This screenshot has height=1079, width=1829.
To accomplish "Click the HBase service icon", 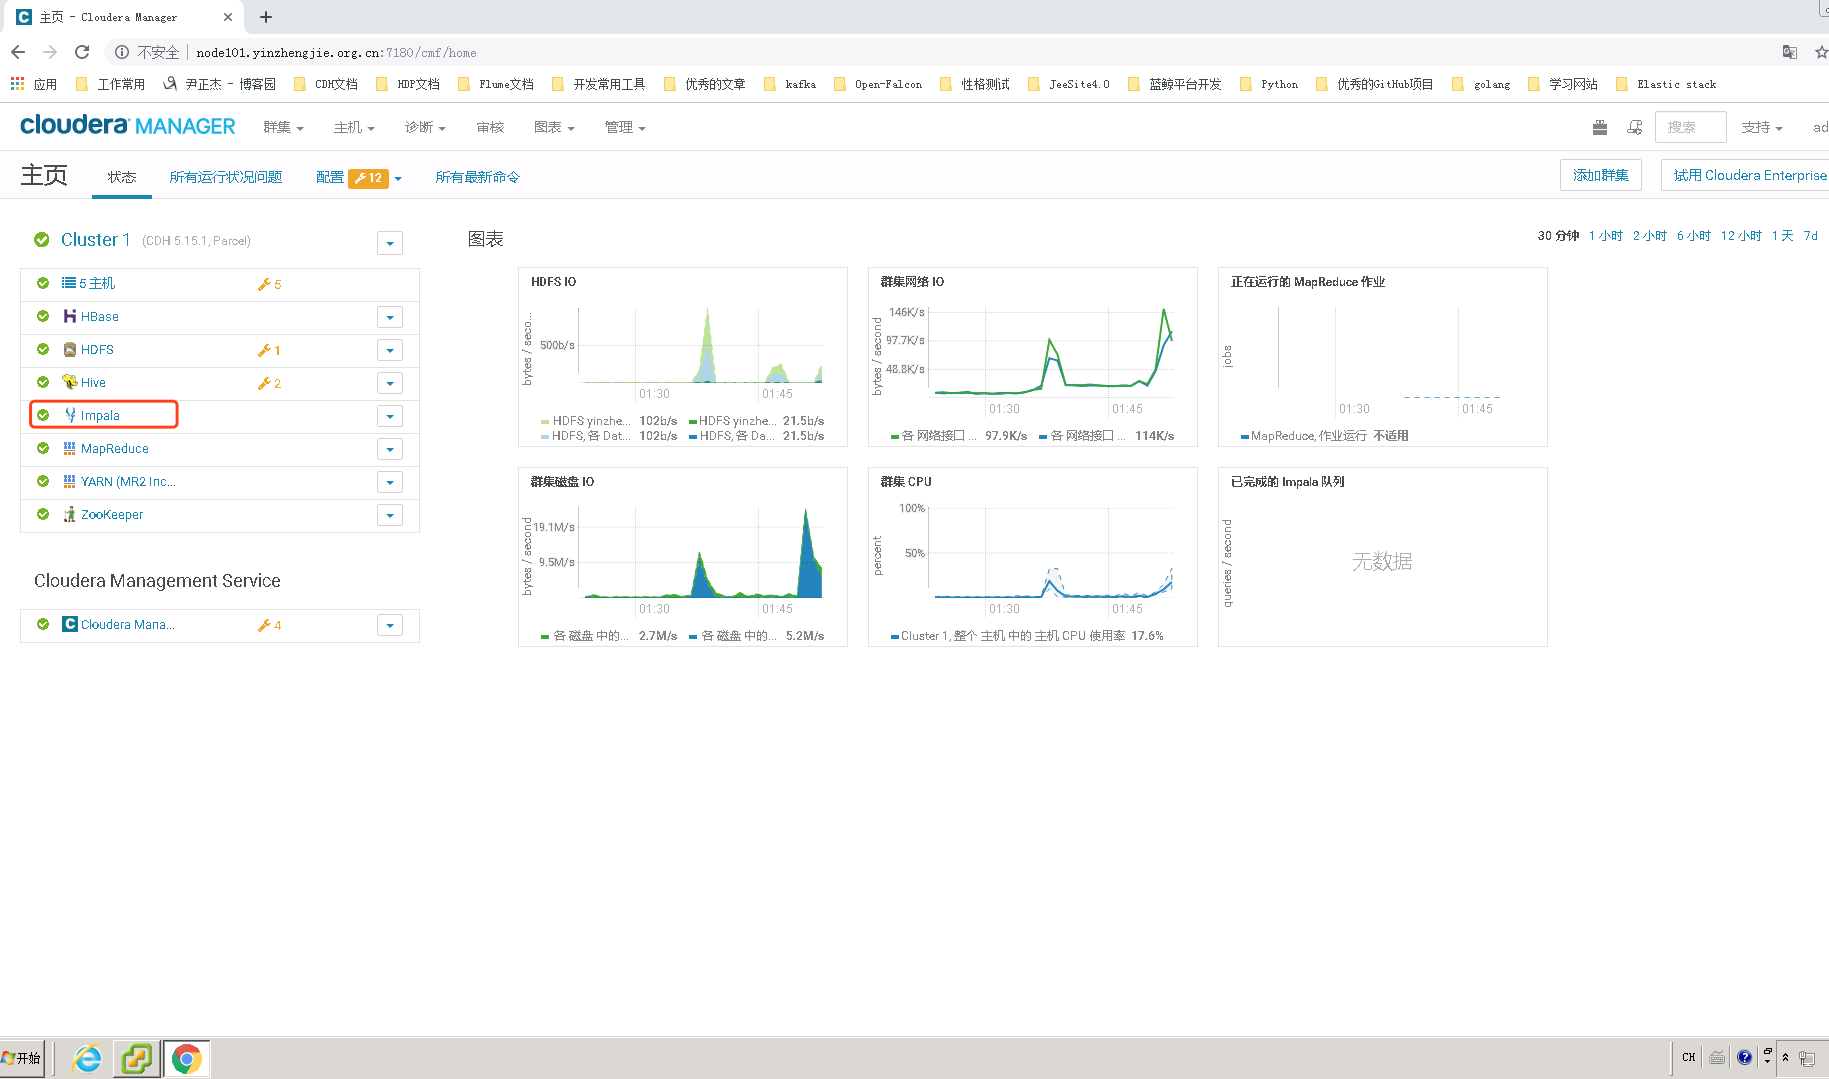I will 69,316.
